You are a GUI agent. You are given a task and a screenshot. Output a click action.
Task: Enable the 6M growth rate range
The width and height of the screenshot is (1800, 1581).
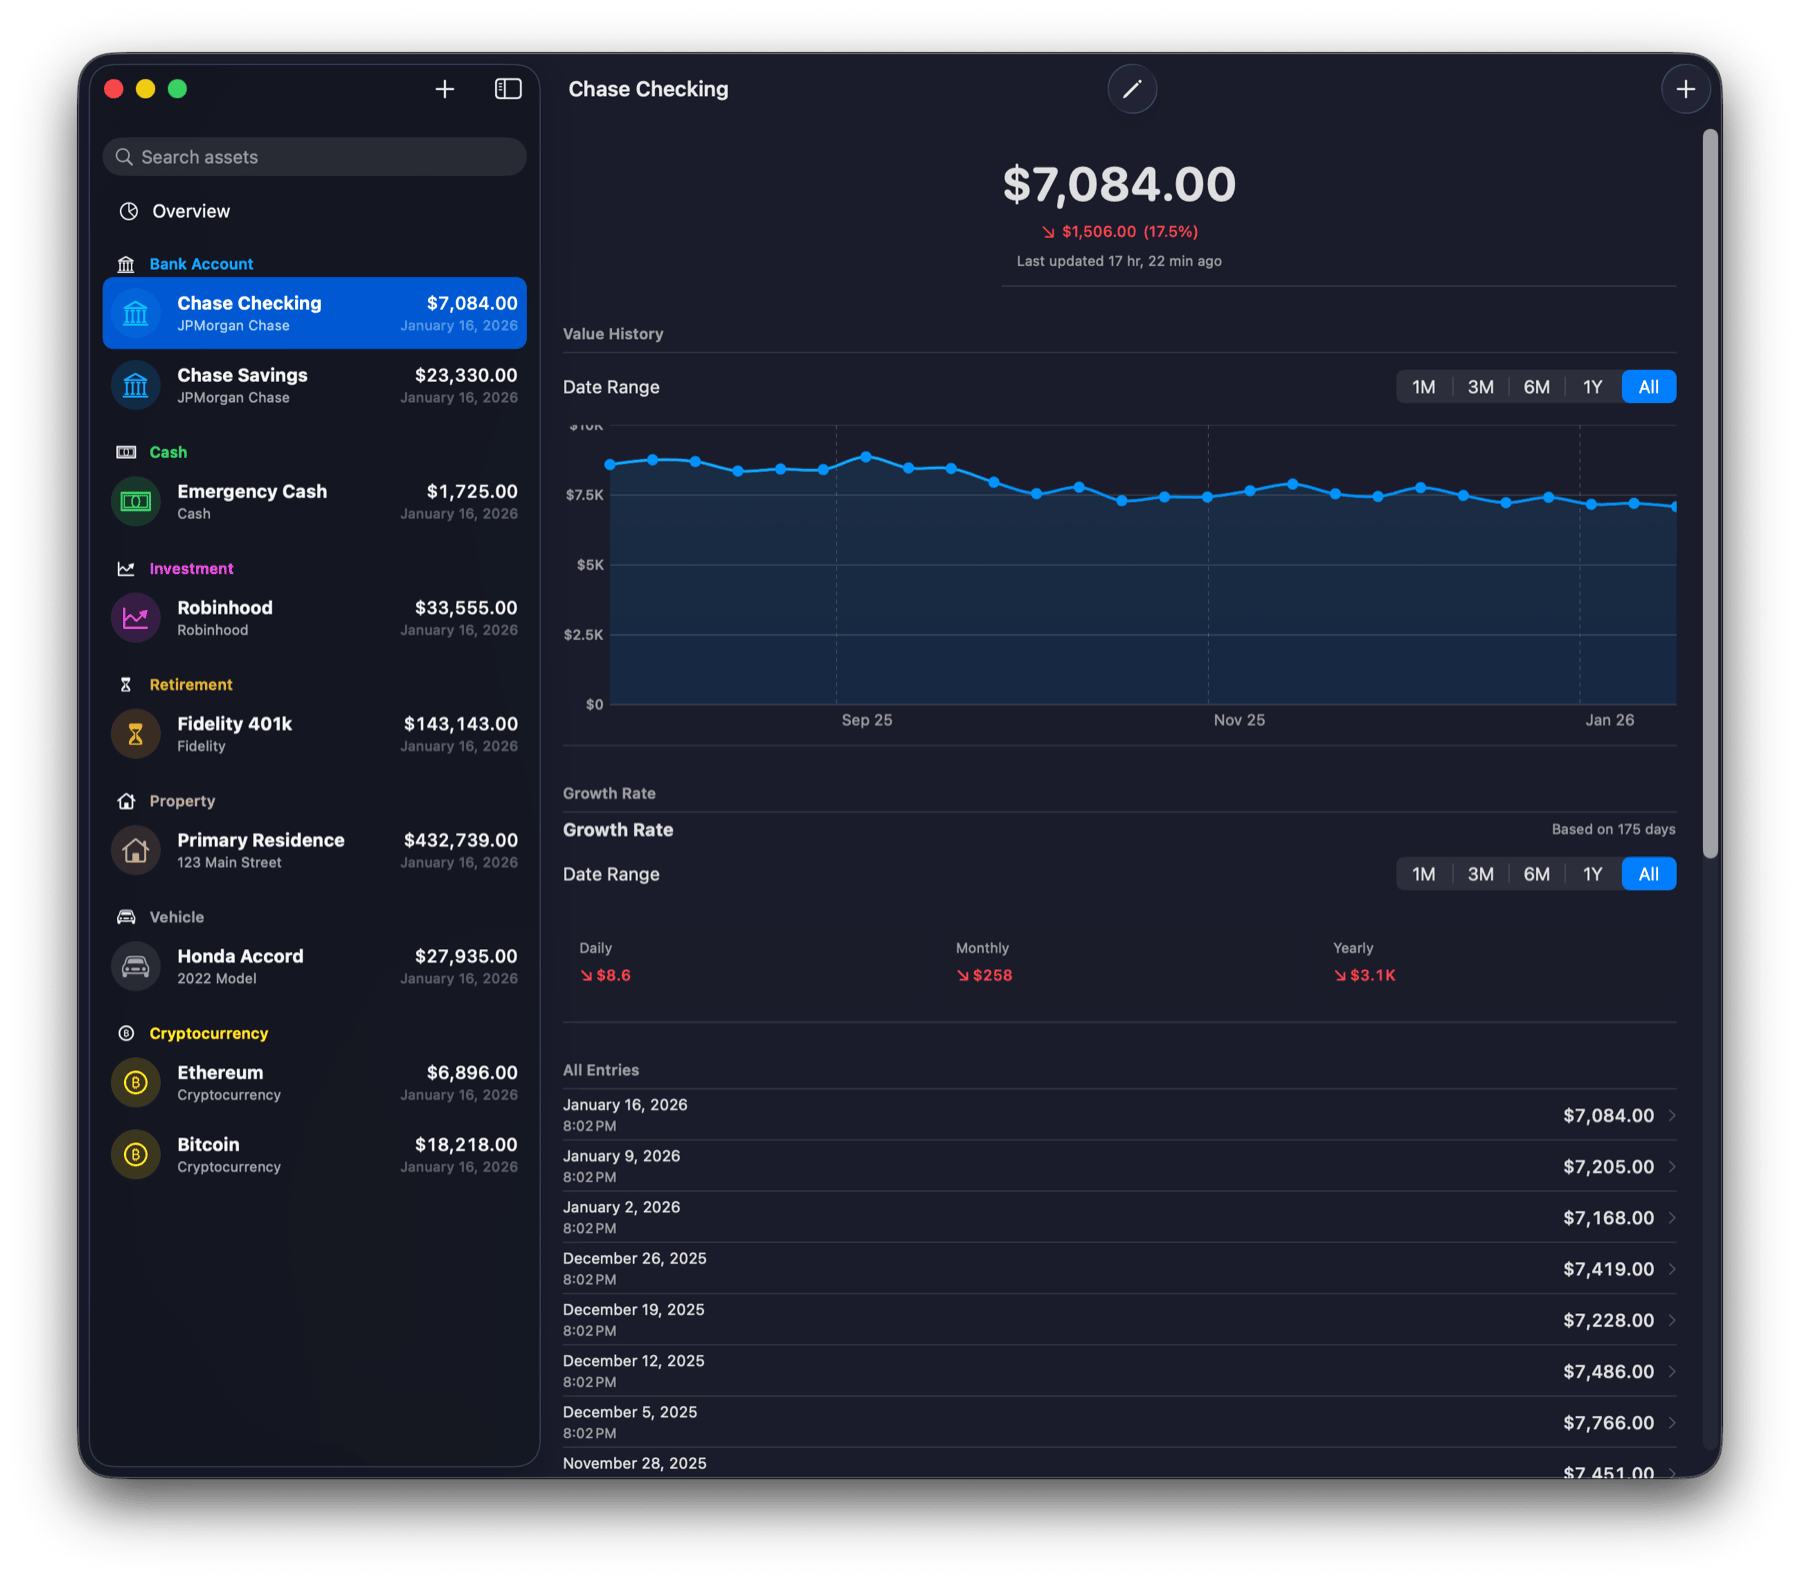coord(1536,873)
